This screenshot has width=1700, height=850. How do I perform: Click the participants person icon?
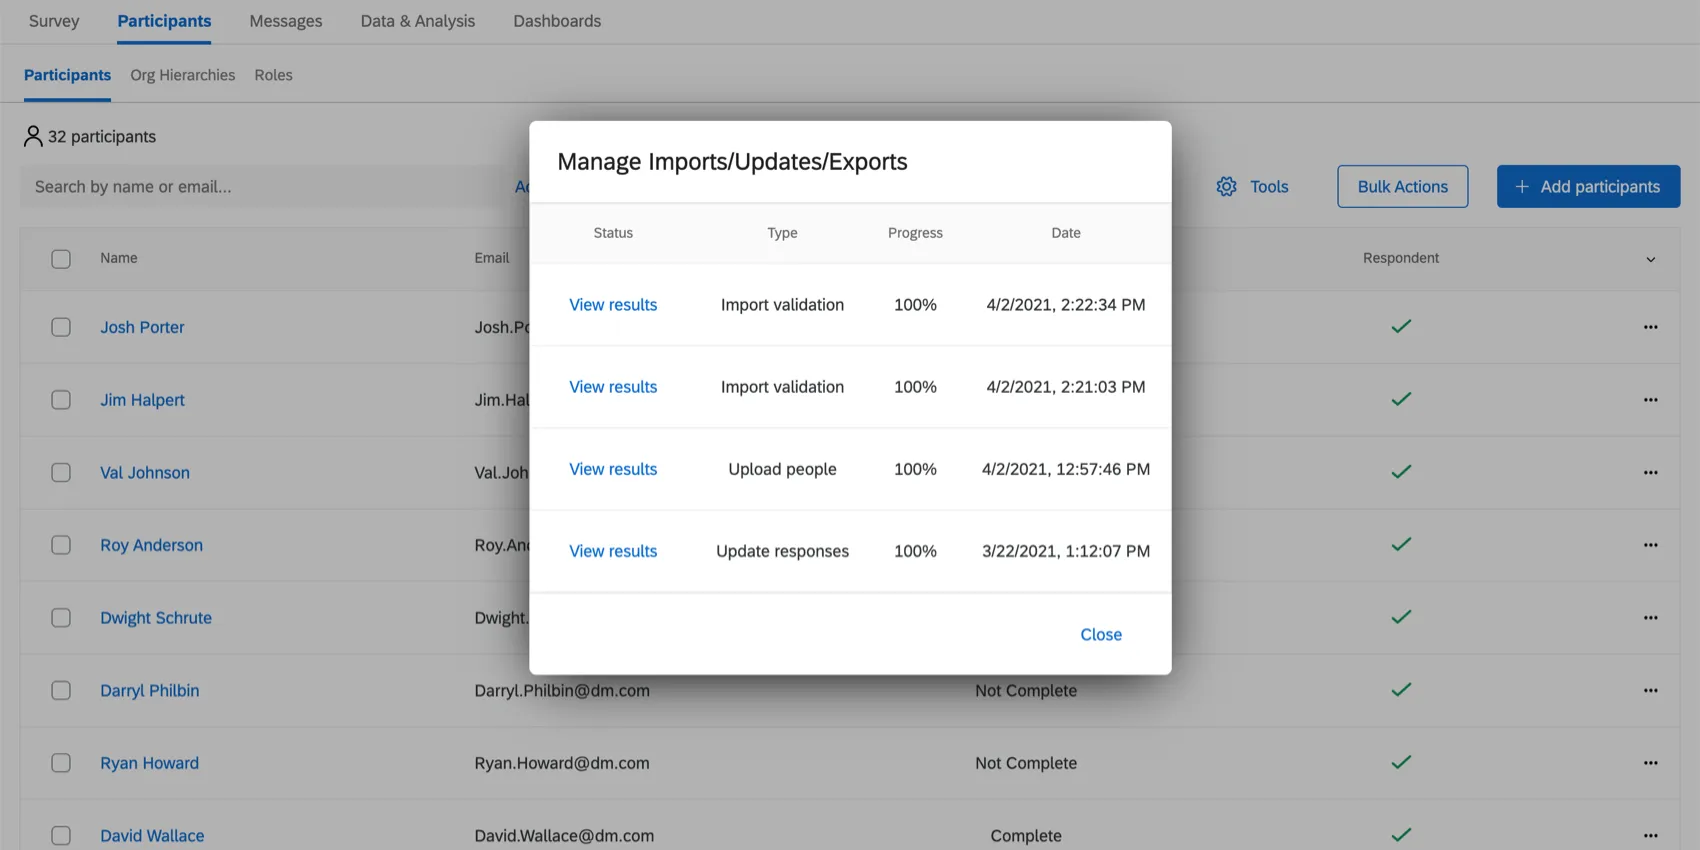click(33, 136)
